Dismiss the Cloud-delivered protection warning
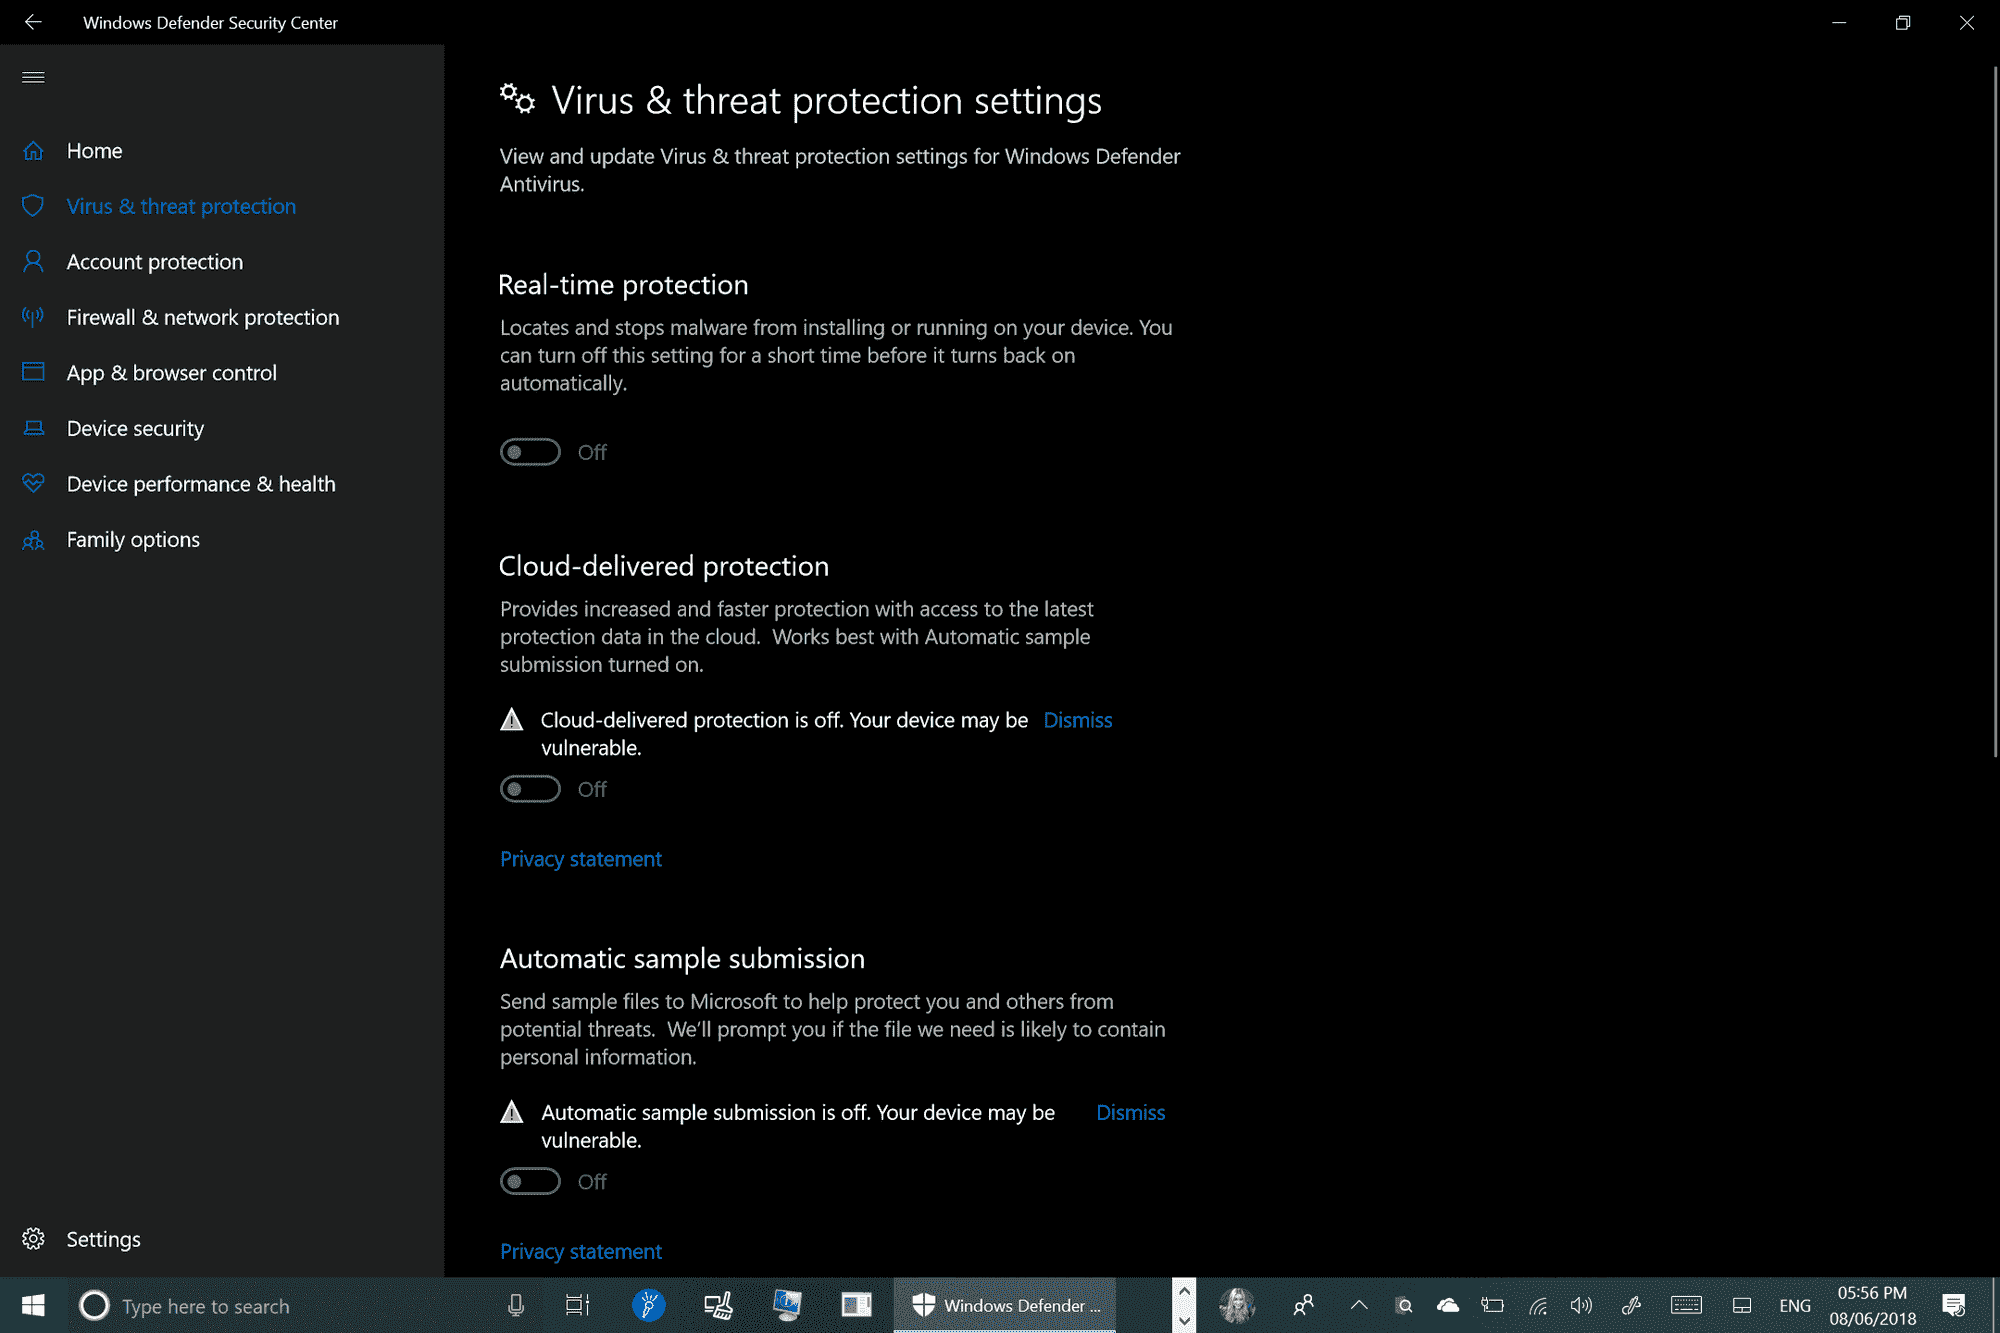The image size is (2000, 1333). [x=1077, y=720]
